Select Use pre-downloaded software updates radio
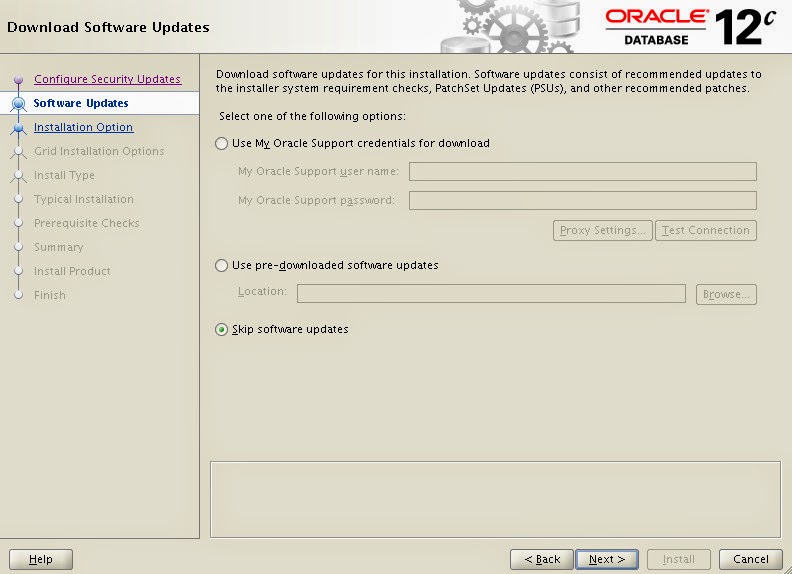This screenshot has height=574, width=792. click(221, 265)
